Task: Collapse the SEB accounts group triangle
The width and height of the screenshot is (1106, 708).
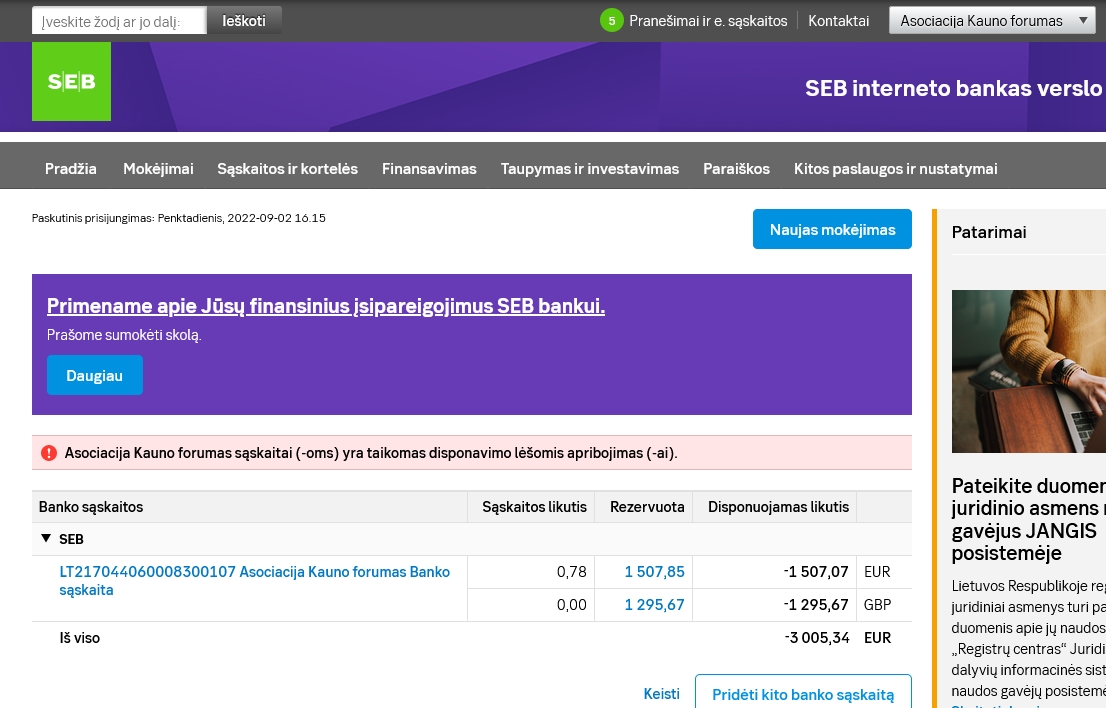Action: tap(46, 539)
